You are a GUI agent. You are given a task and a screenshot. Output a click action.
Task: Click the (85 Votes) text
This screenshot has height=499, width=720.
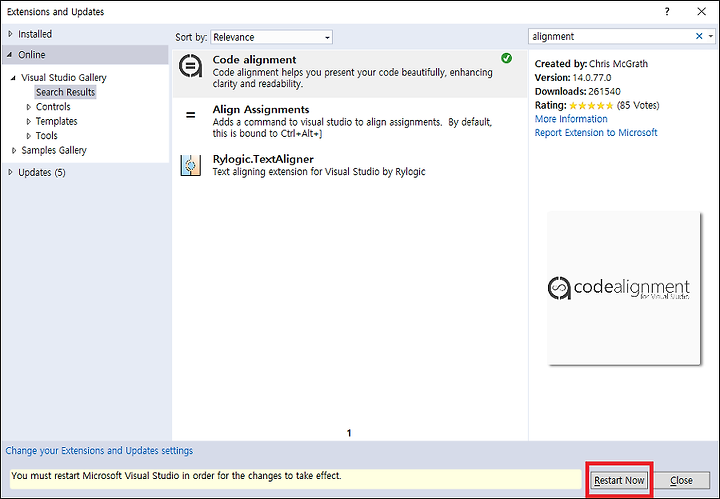pos(638,105)
